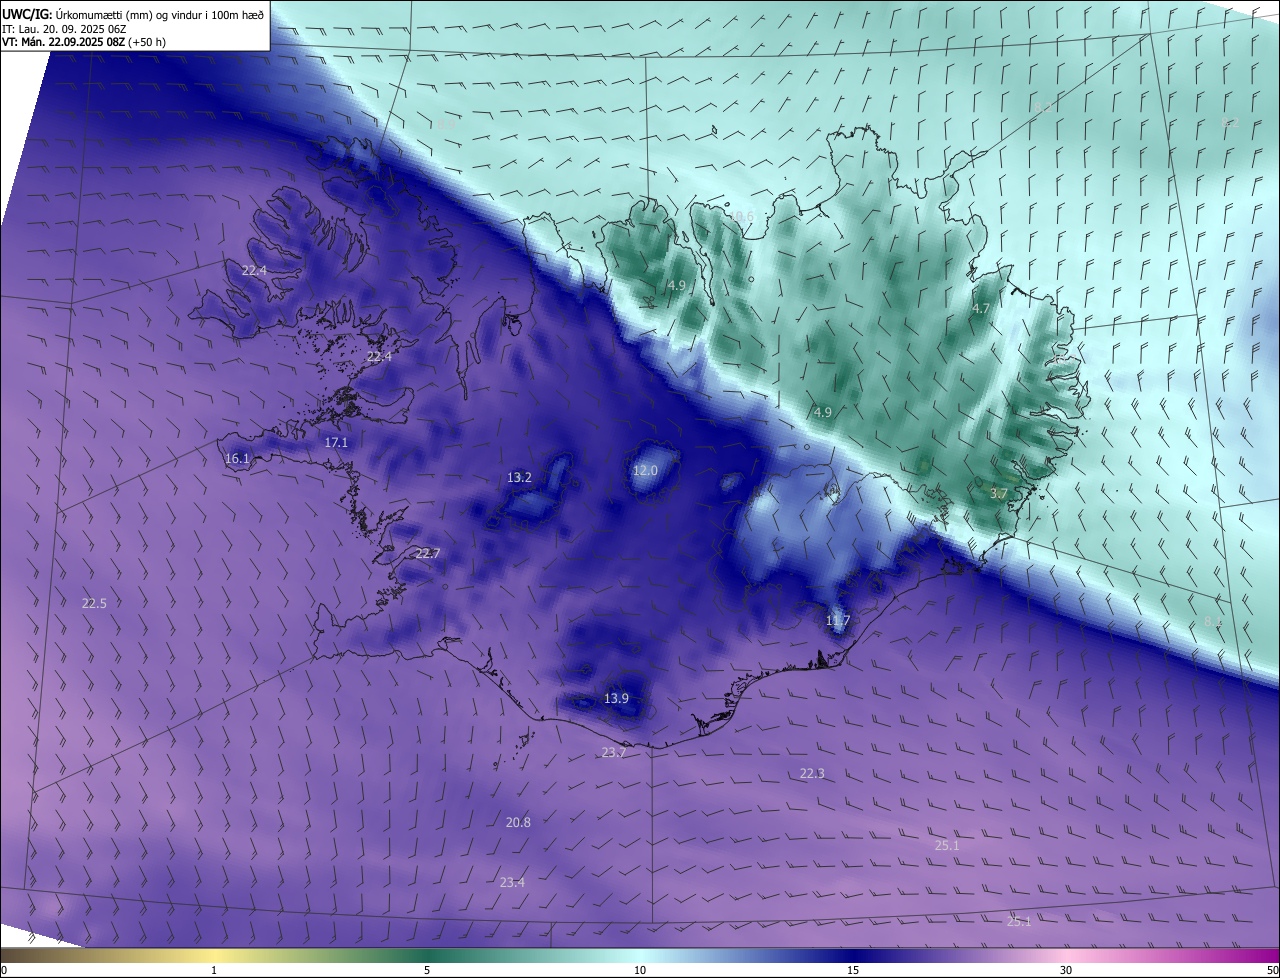The image size is (1280, 978).
Task: Click the color scale tick label 5
Action: pyautogui.click(x=427, y=970)
